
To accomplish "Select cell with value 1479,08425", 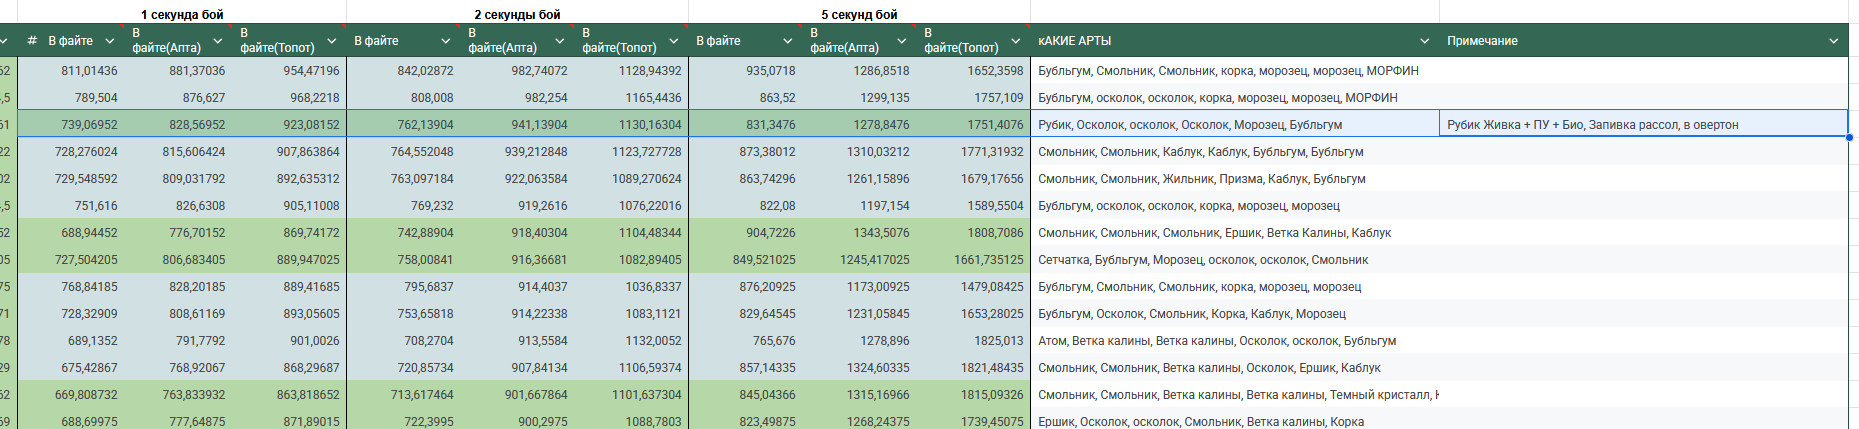I will pyautogui.click(x=973, y=287).
